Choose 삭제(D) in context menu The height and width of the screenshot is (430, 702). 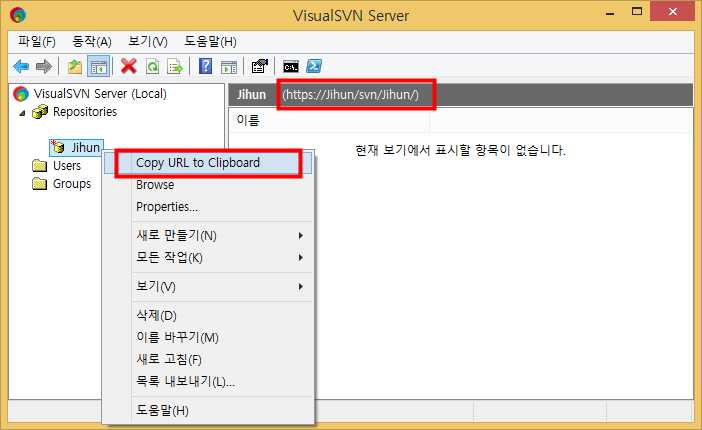pos(208,315)
